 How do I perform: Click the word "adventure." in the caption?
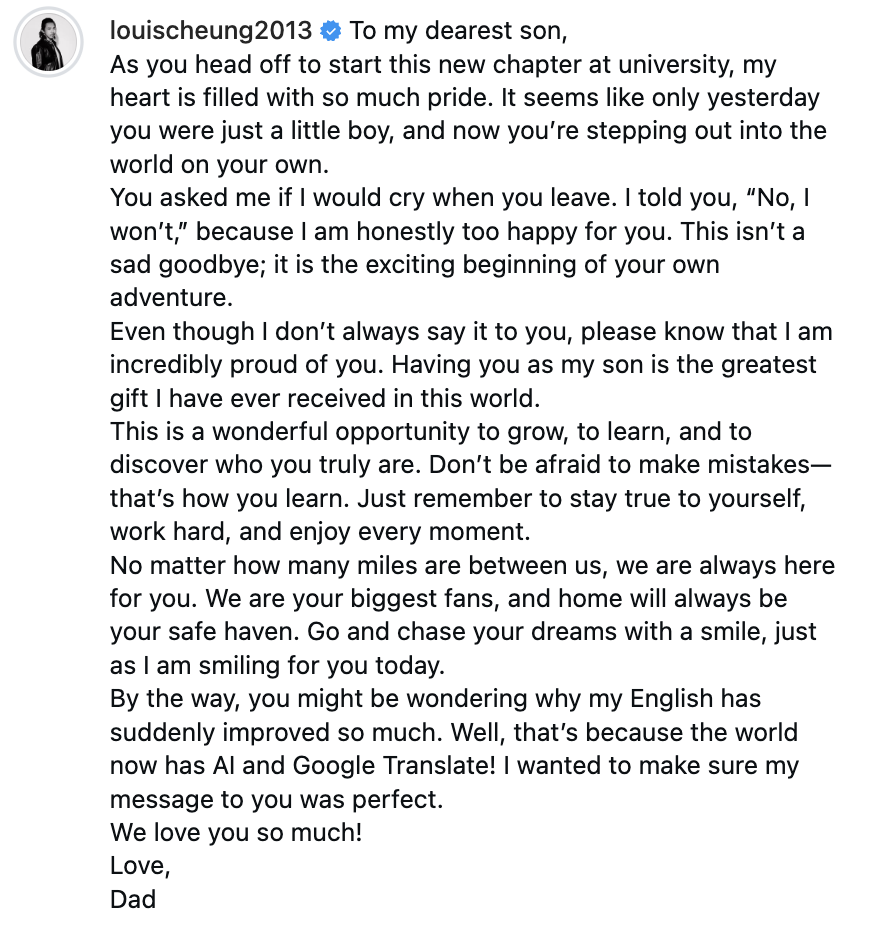(x=166, y=298)
